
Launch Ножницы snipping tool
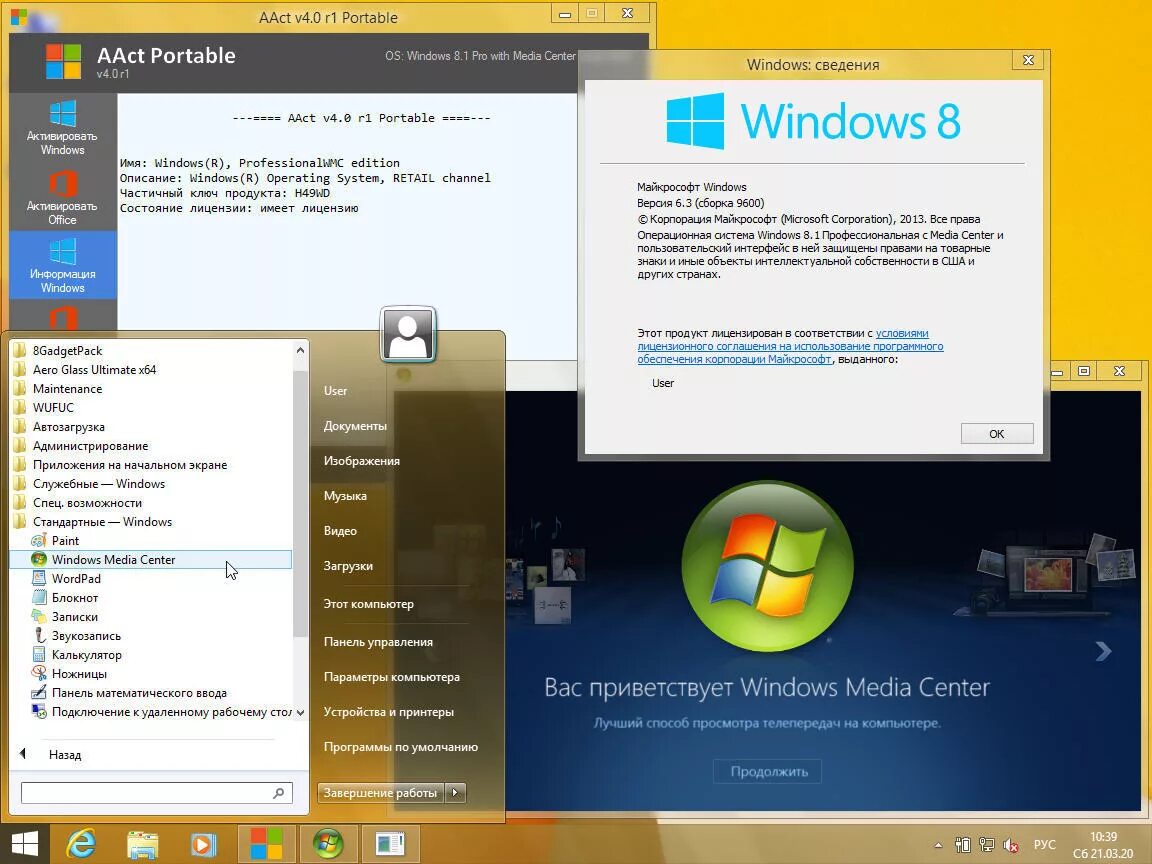(79, 674)
